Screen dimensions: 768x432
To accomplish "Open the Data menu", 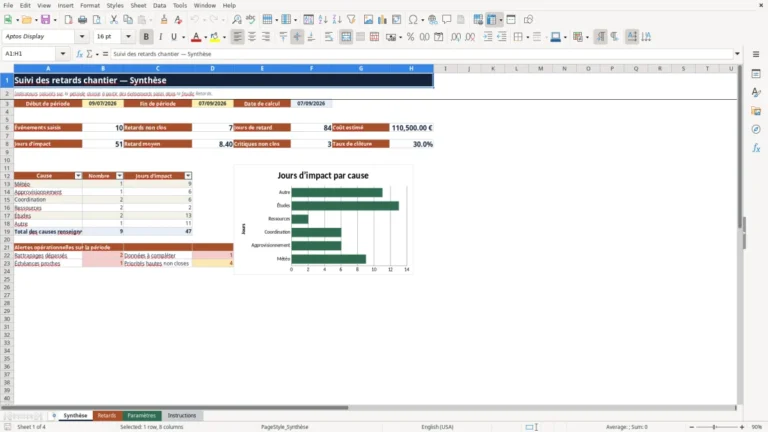I will pos(159,5).
